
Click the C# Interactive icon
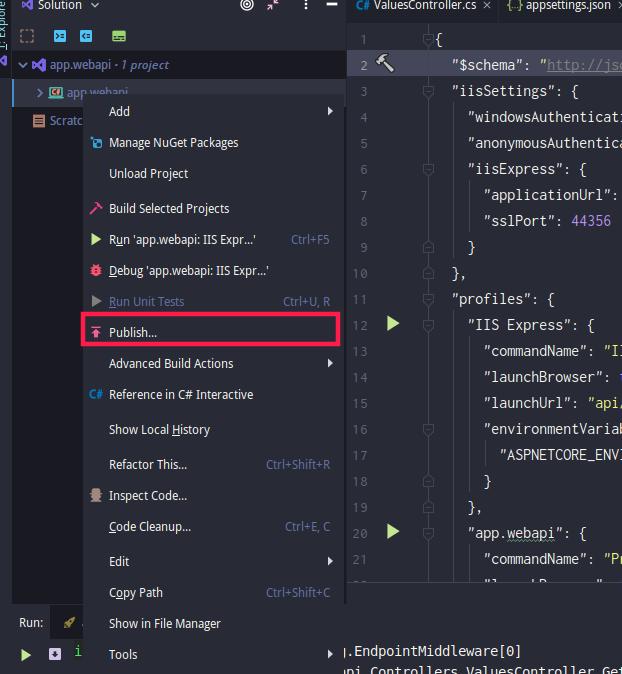point(96,394)
